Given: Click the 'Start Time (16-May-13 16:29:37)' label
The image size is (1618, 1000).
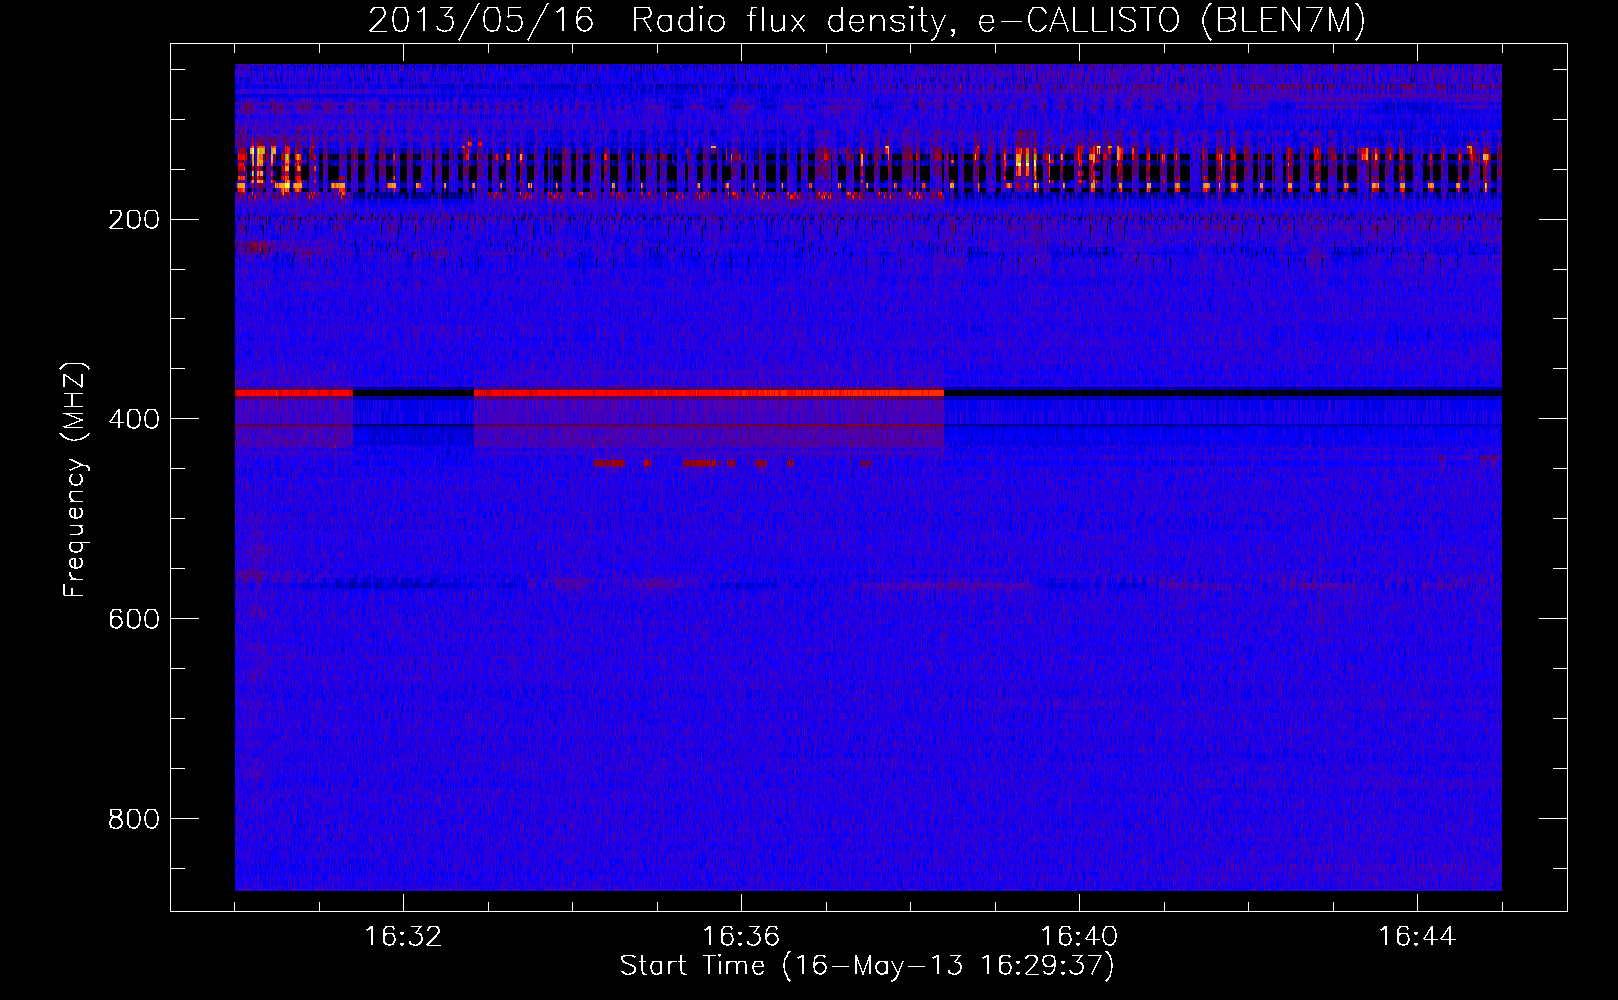Looking at the screenshot, I should click(x=867, y=966).
